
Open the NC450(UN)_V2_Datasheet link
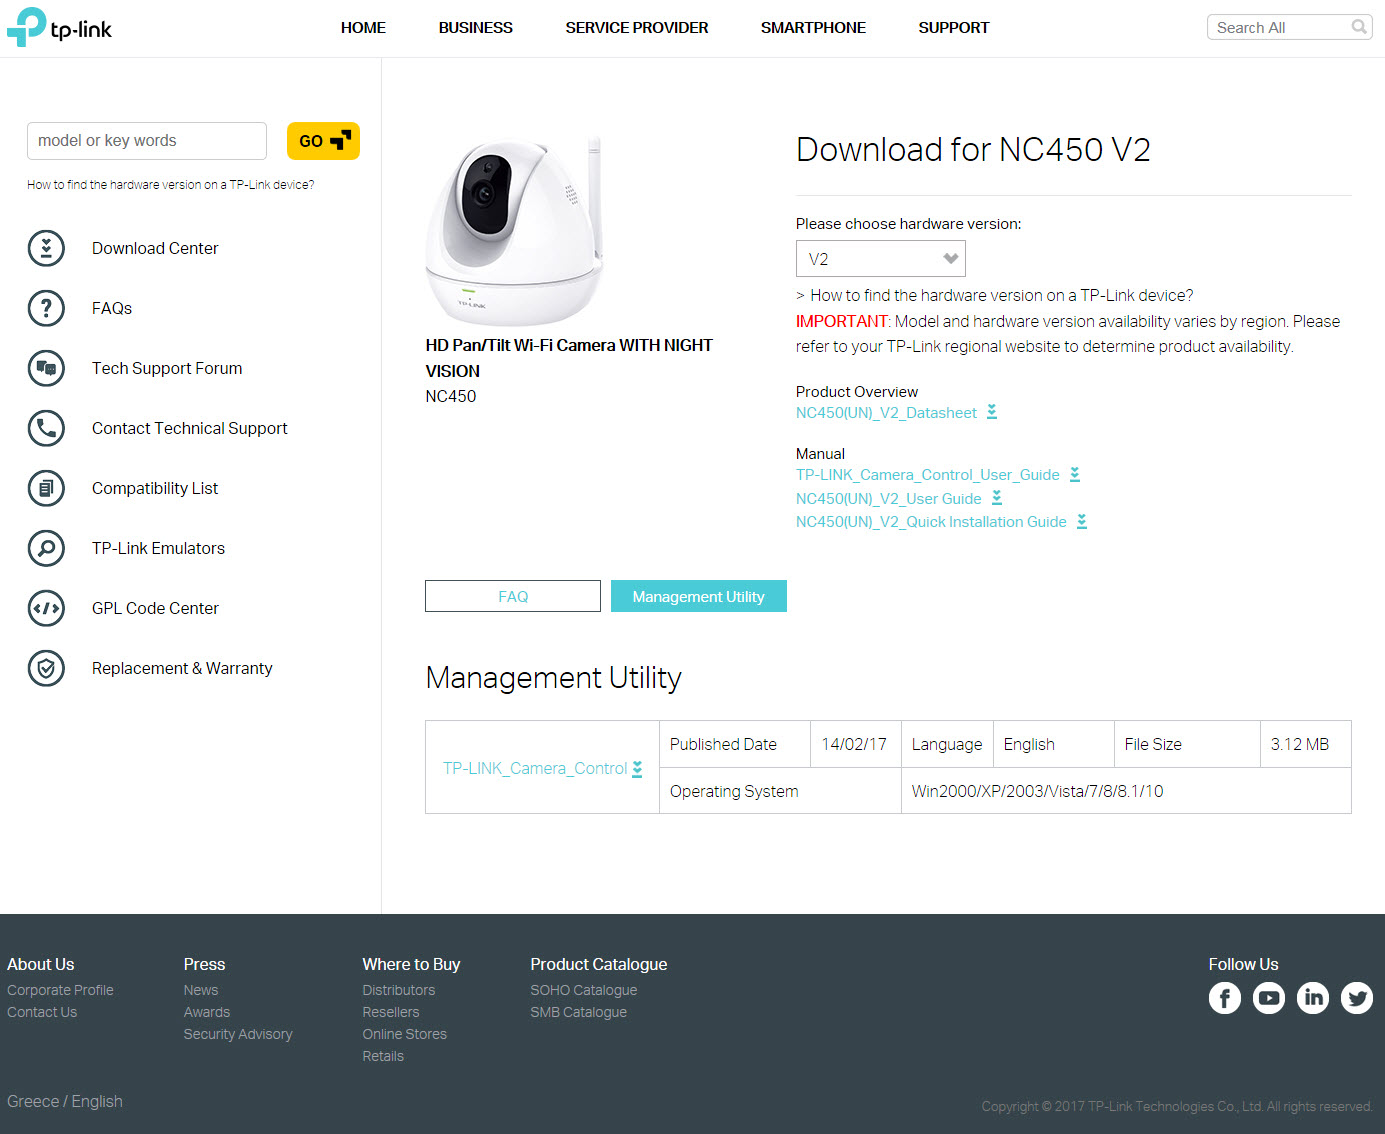(x=886, y=413)
